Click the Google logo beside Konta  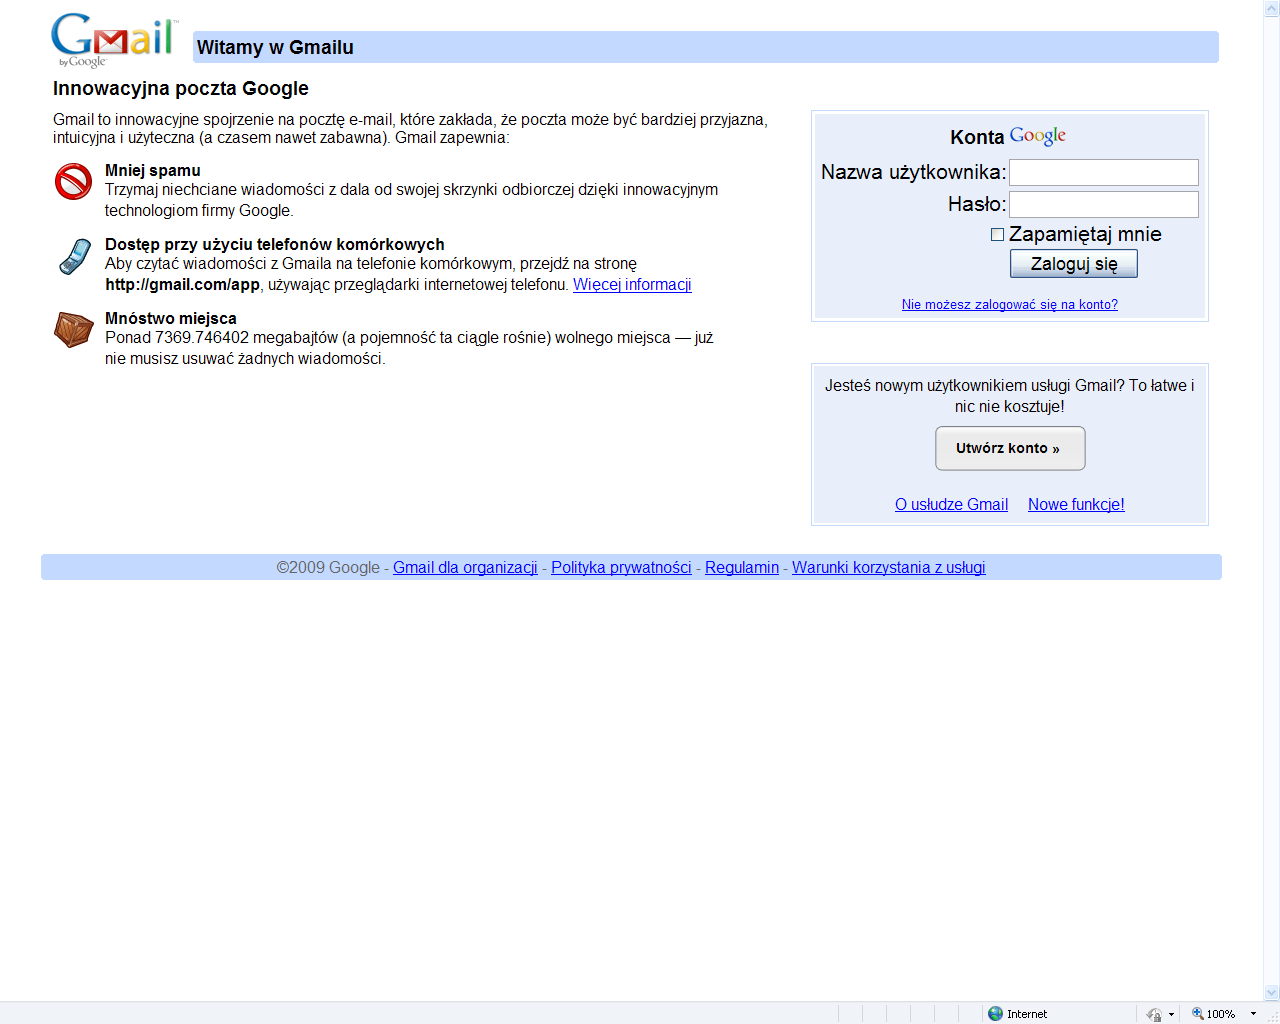(1038, 136)
